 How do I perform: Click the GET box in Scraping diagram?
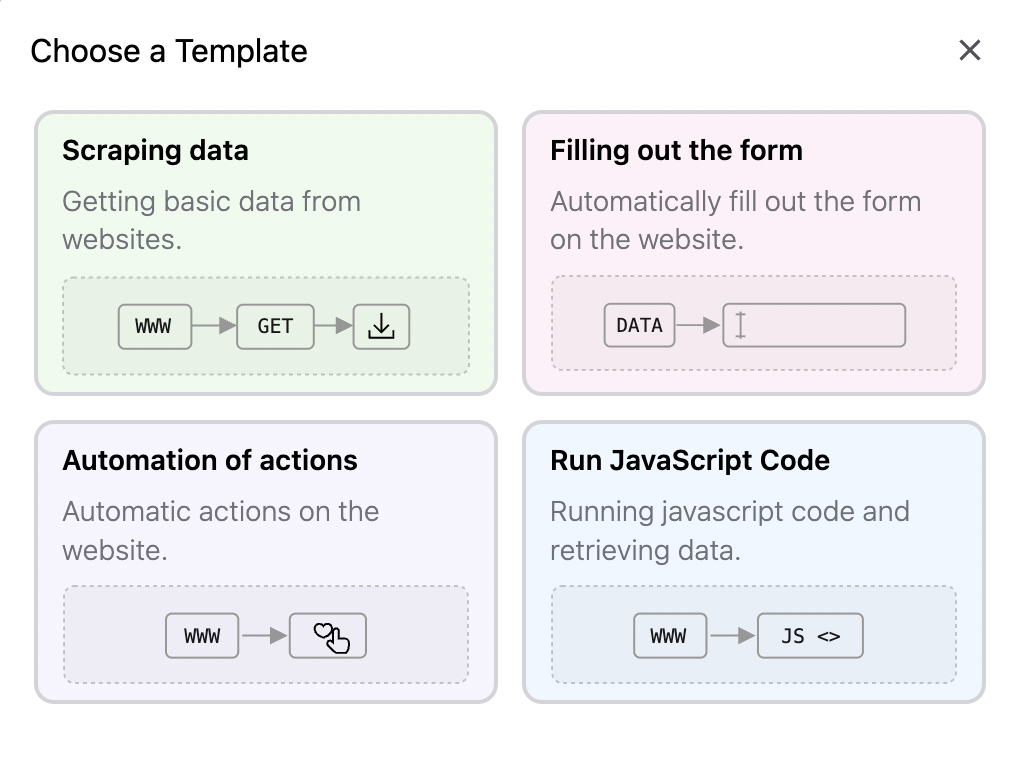tap(275, 326)
